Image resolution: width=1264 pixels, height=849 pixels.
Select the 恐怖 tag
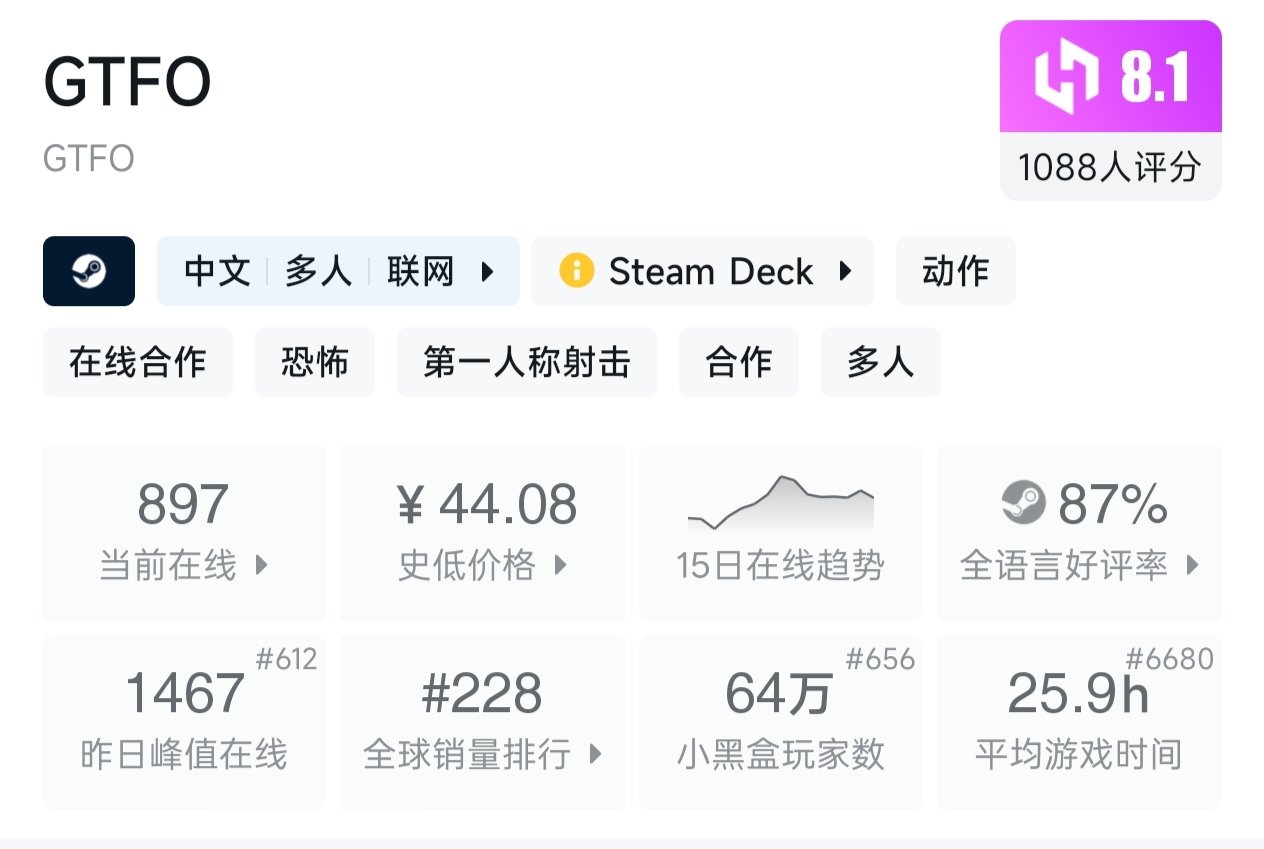[314, 362]
